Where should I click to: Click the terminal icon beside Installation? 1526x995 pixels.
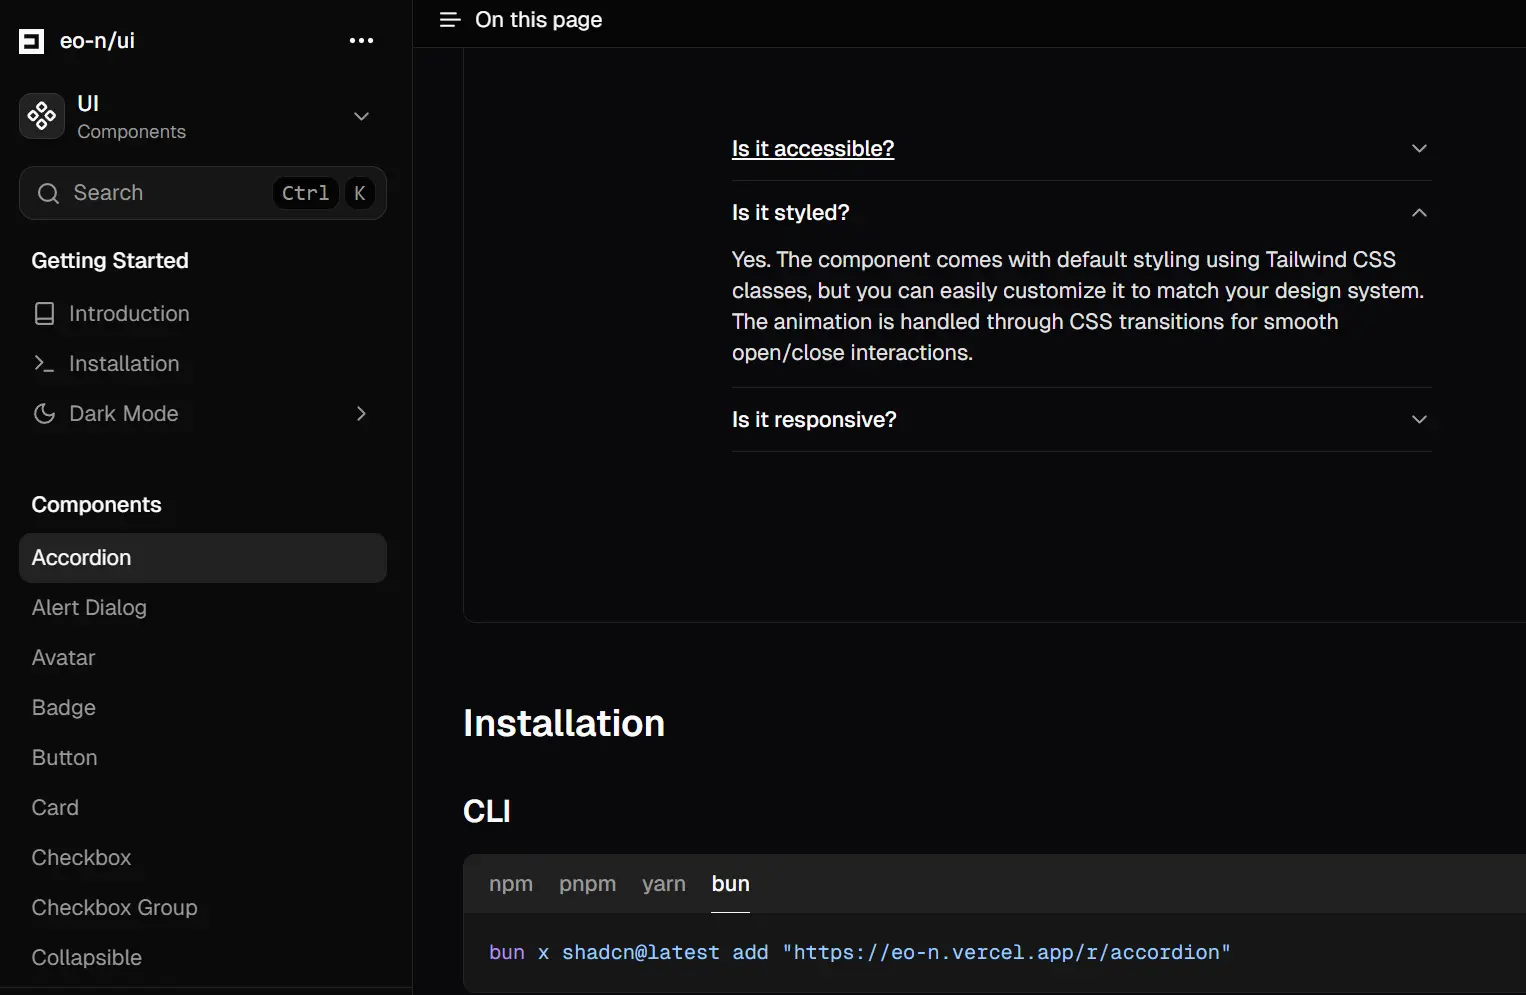click(44, 363)
